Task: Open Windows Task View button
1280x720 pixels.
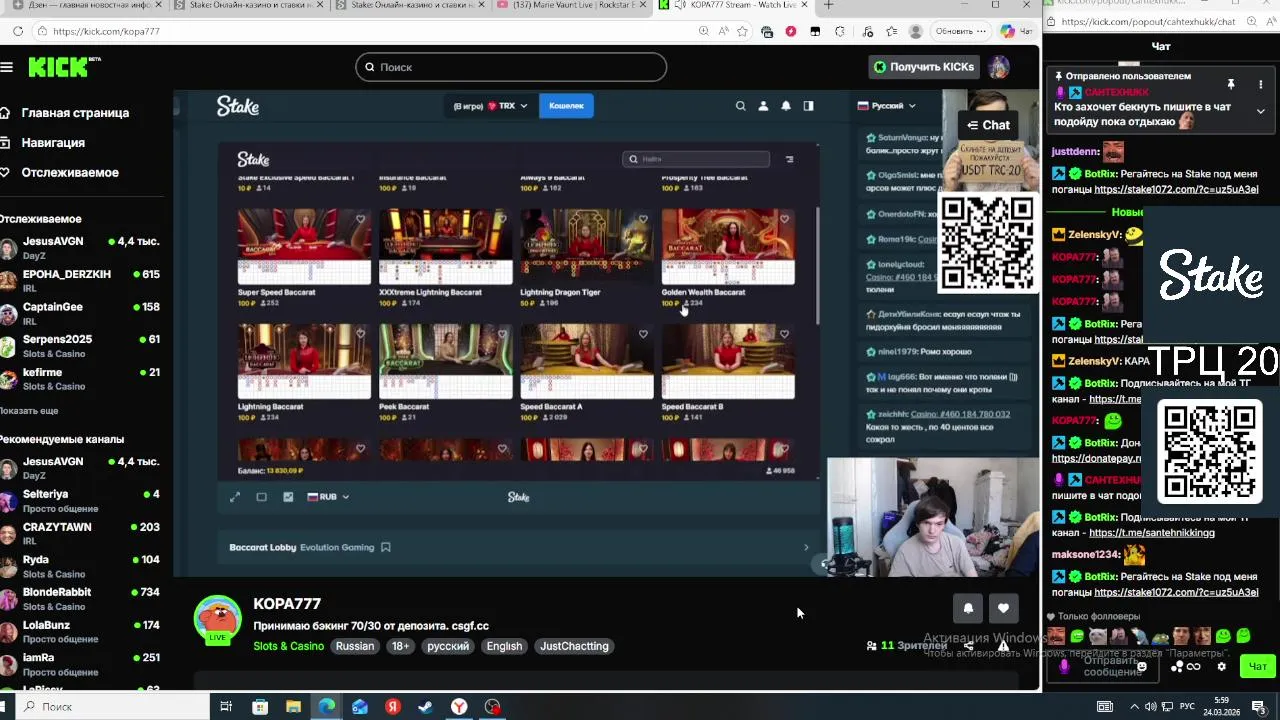Action: pyautogui.click(x=226, y=707)
